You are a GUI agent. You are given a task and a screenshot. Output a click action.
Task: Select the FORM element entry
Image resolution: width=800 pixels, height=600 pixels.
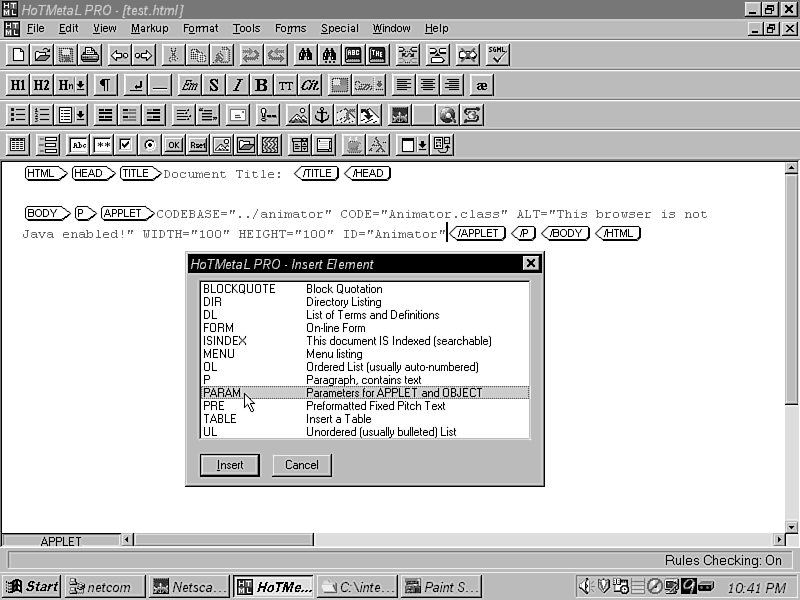click(365, 328)
